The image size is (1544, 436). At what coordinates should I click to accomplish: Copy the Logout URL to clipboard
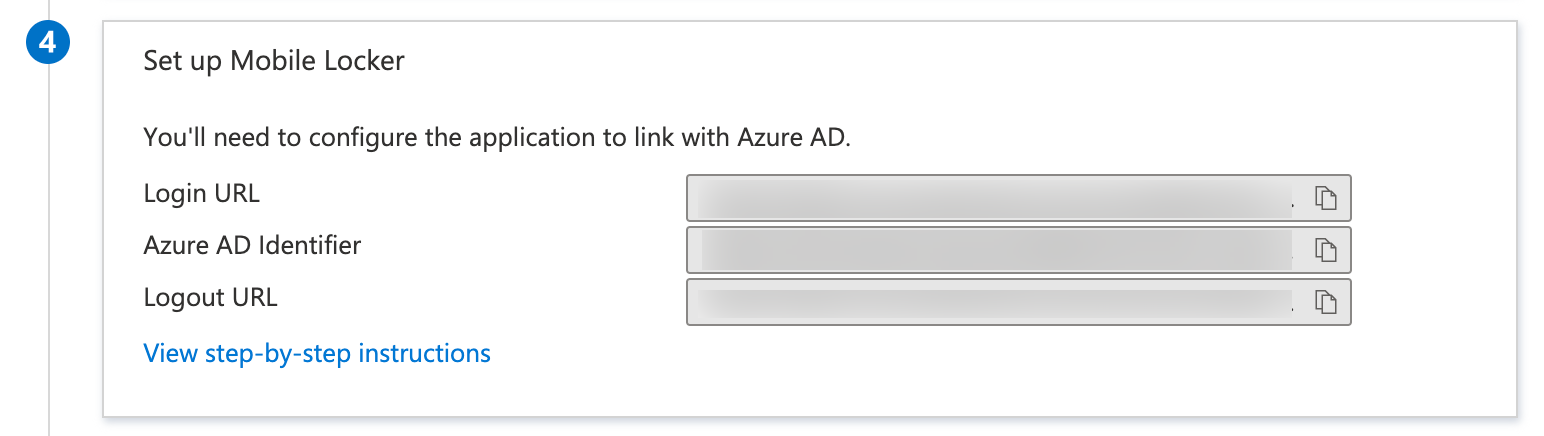point(1325,302)
